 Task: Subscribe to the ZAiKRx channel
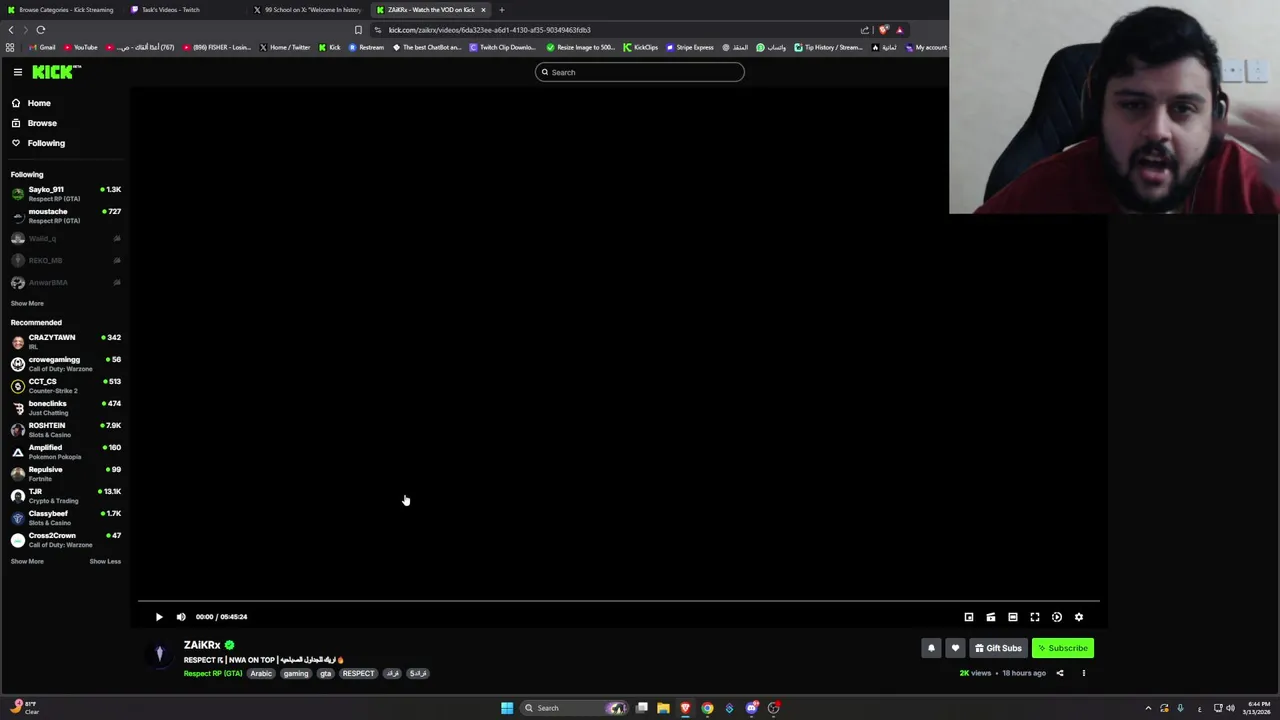tap(1063, 648)
